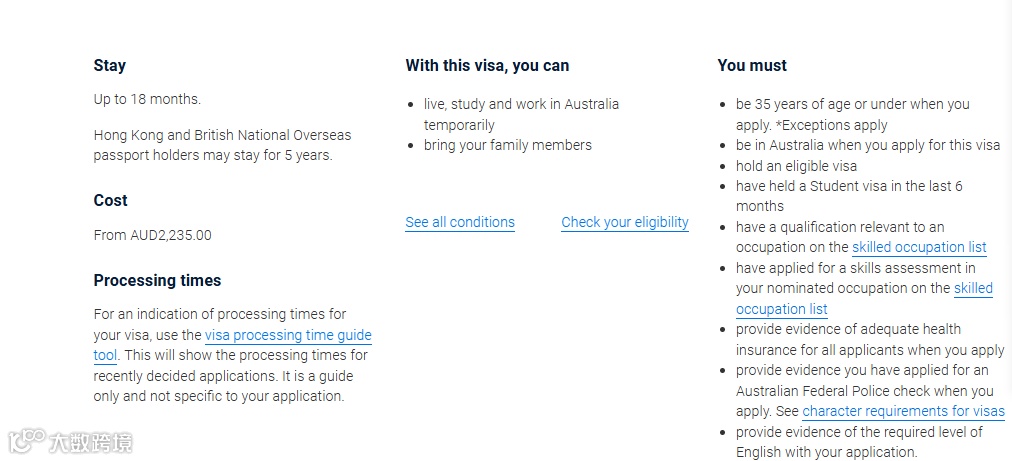The image size is (1012, 461).
Task: Open skilled occupation list link in qualification bullet
Action: [x=919, y=247]
